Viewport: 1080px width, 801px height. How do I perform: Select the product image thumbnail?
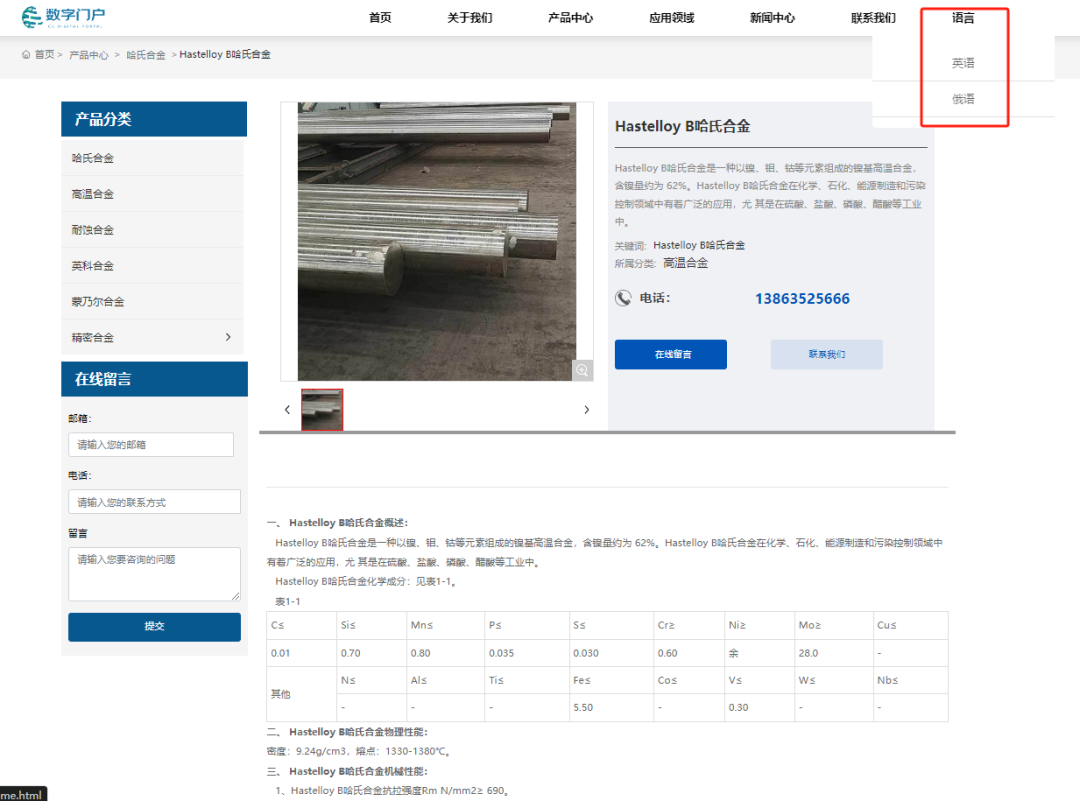(x=322, y=409)
